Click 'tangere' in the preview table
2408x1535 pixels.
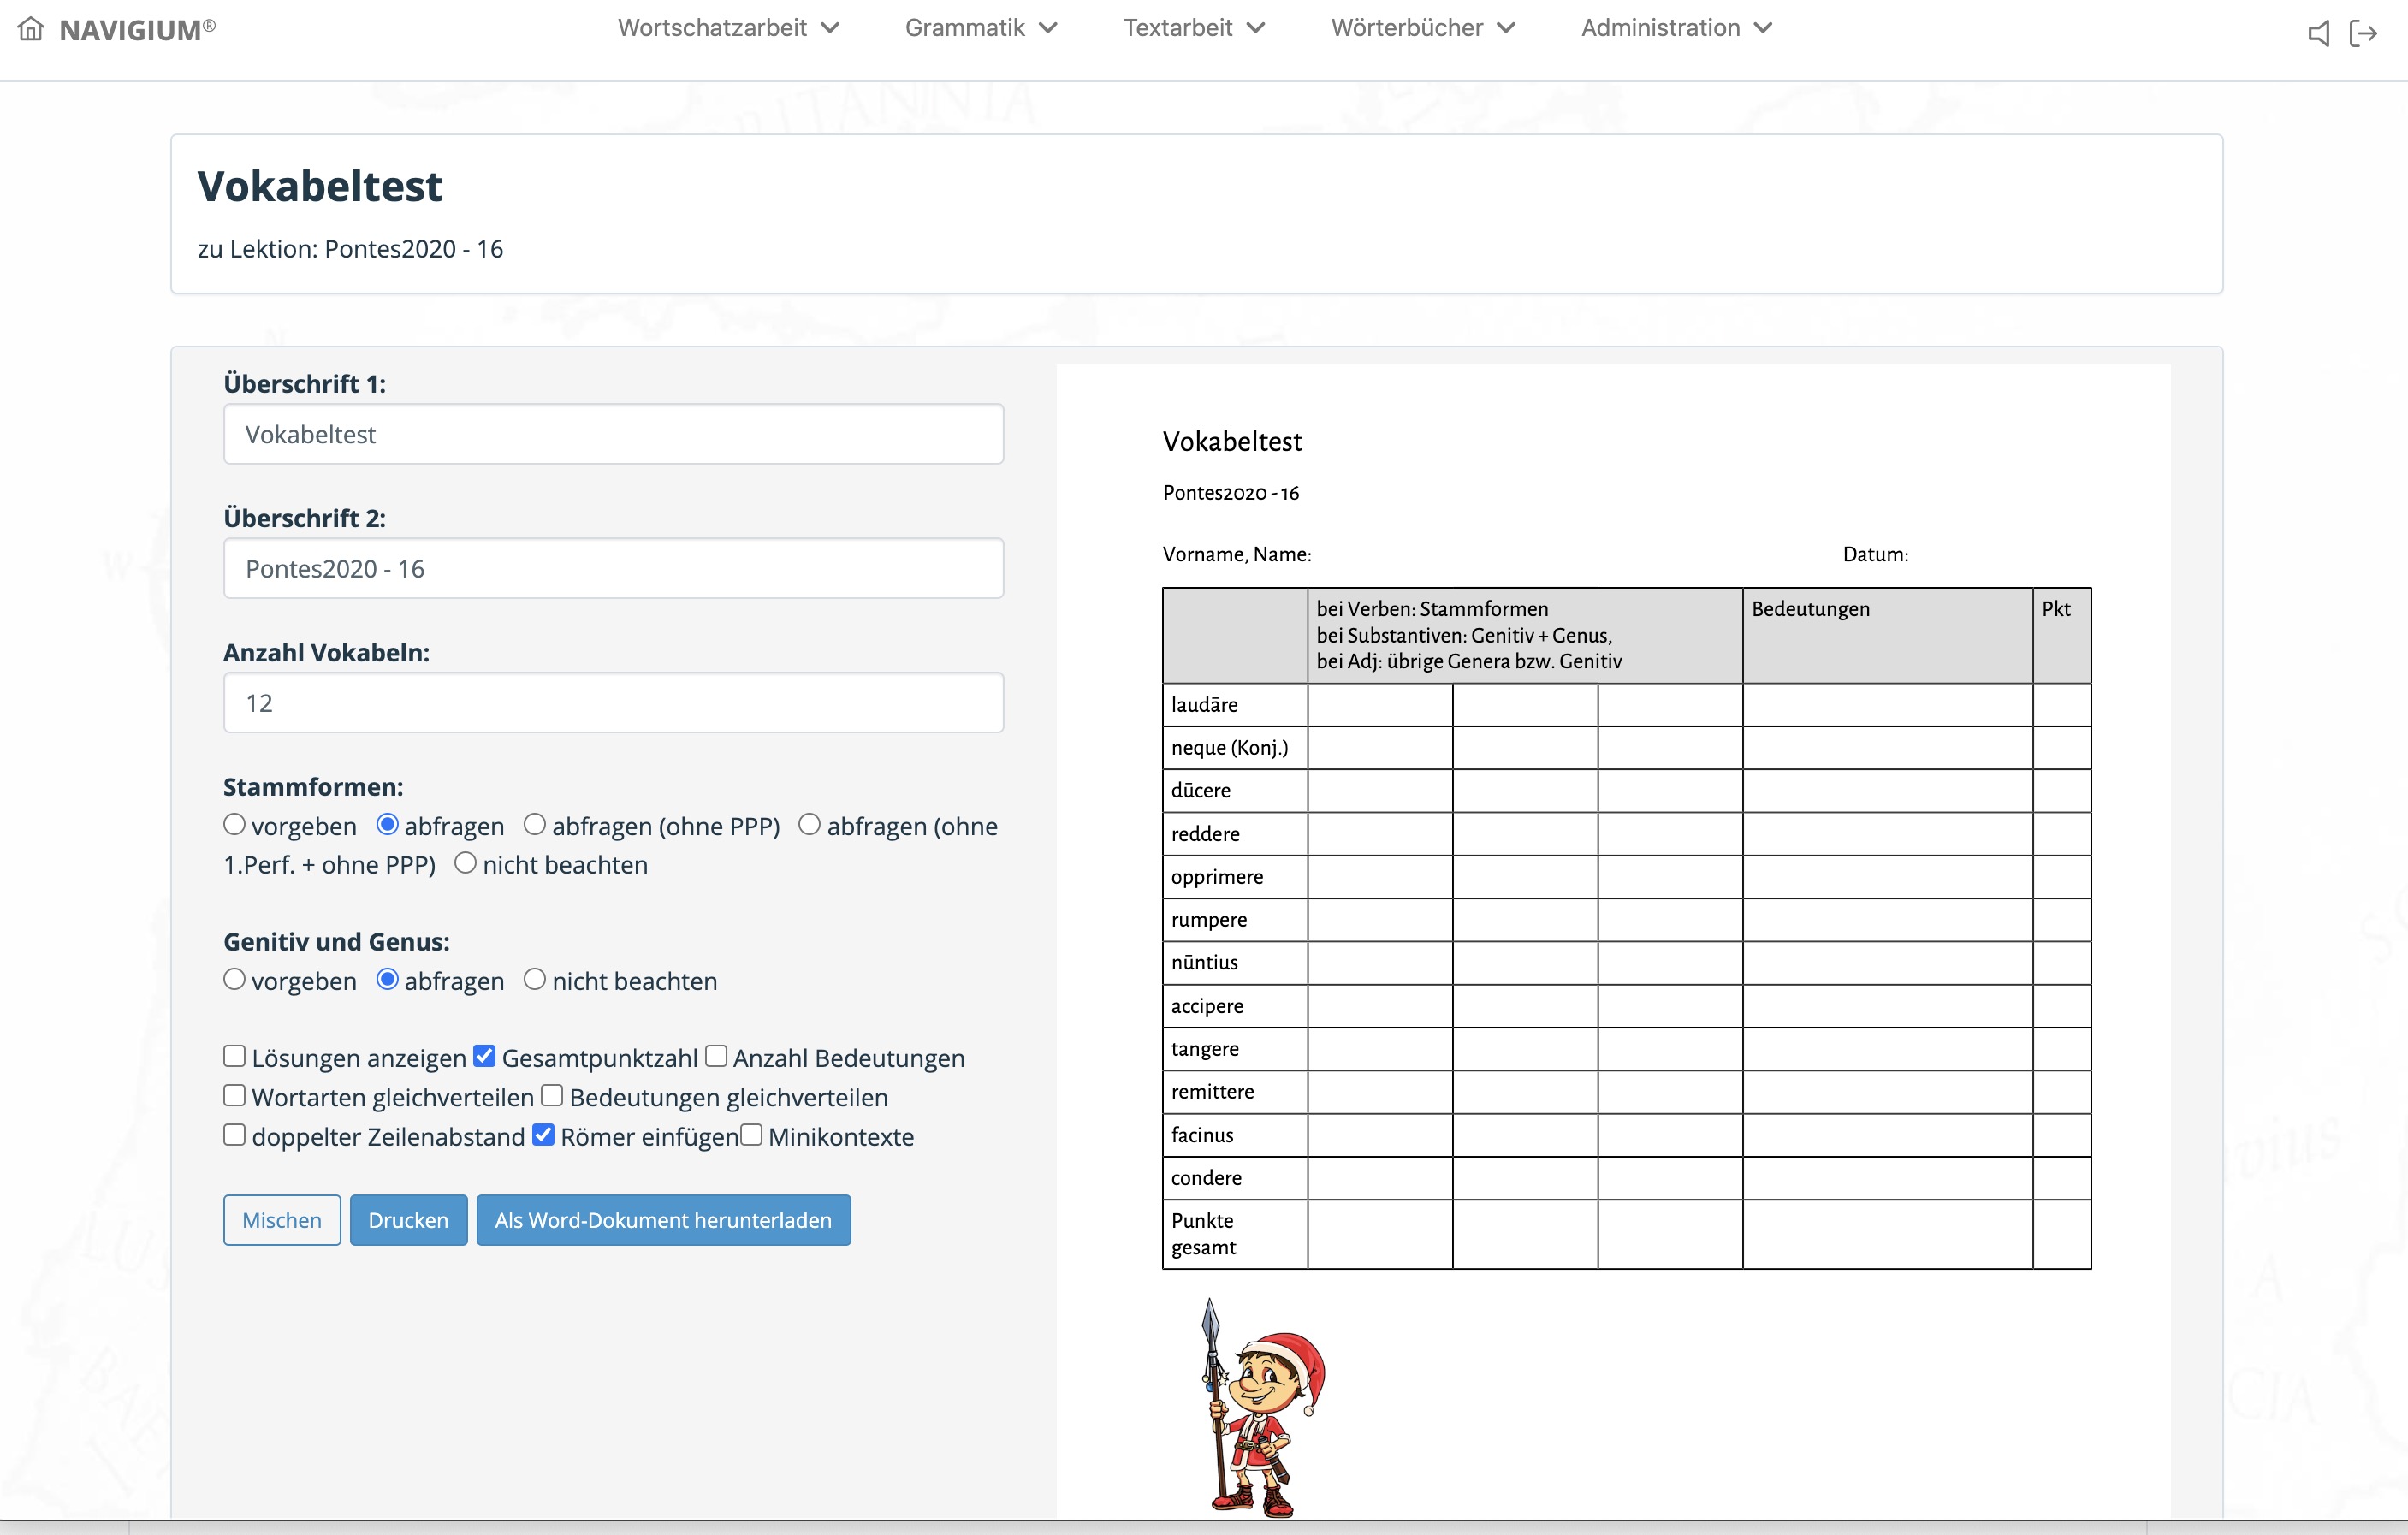click(x=1205, y=1049)
